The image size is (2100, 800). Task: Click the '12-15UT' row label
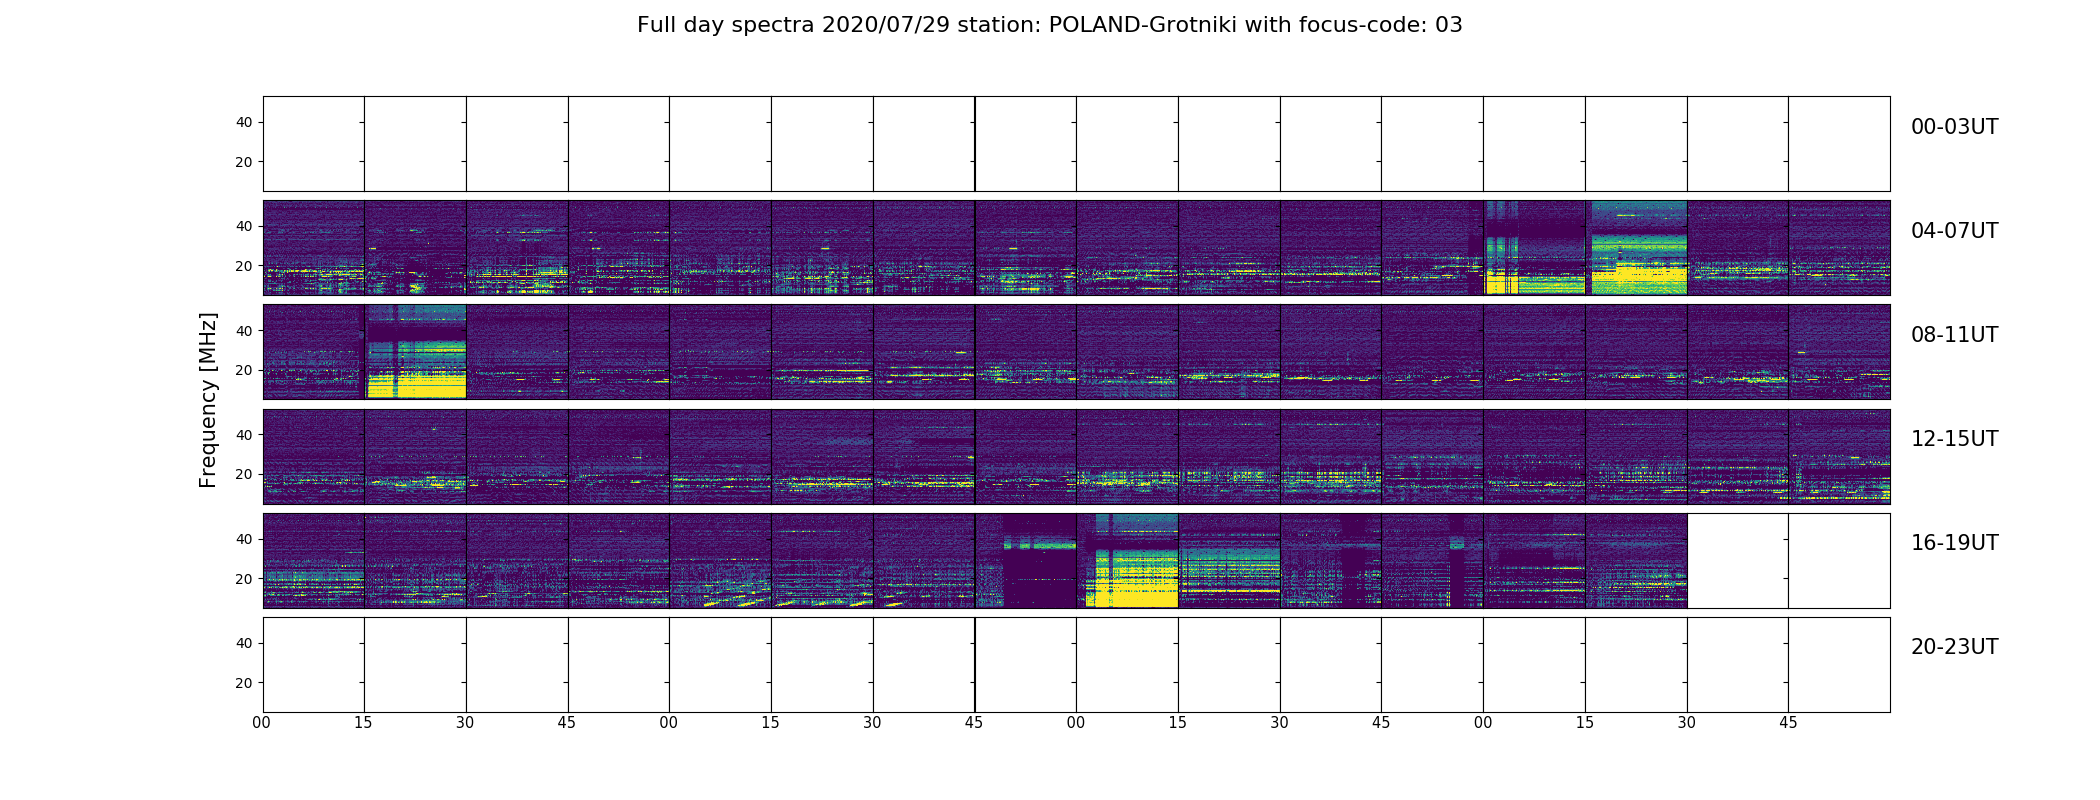click(1954, 439)
